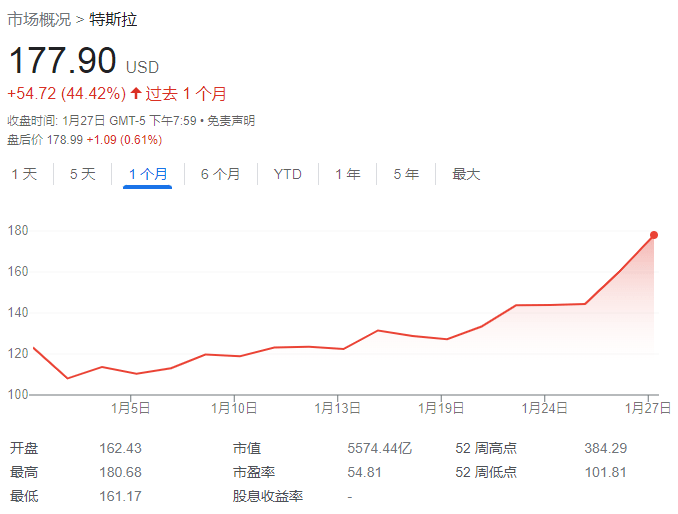Screen dimensions: 678x514
Task: Select the 1 天 range tab
Action: click(x=24, y=174)
